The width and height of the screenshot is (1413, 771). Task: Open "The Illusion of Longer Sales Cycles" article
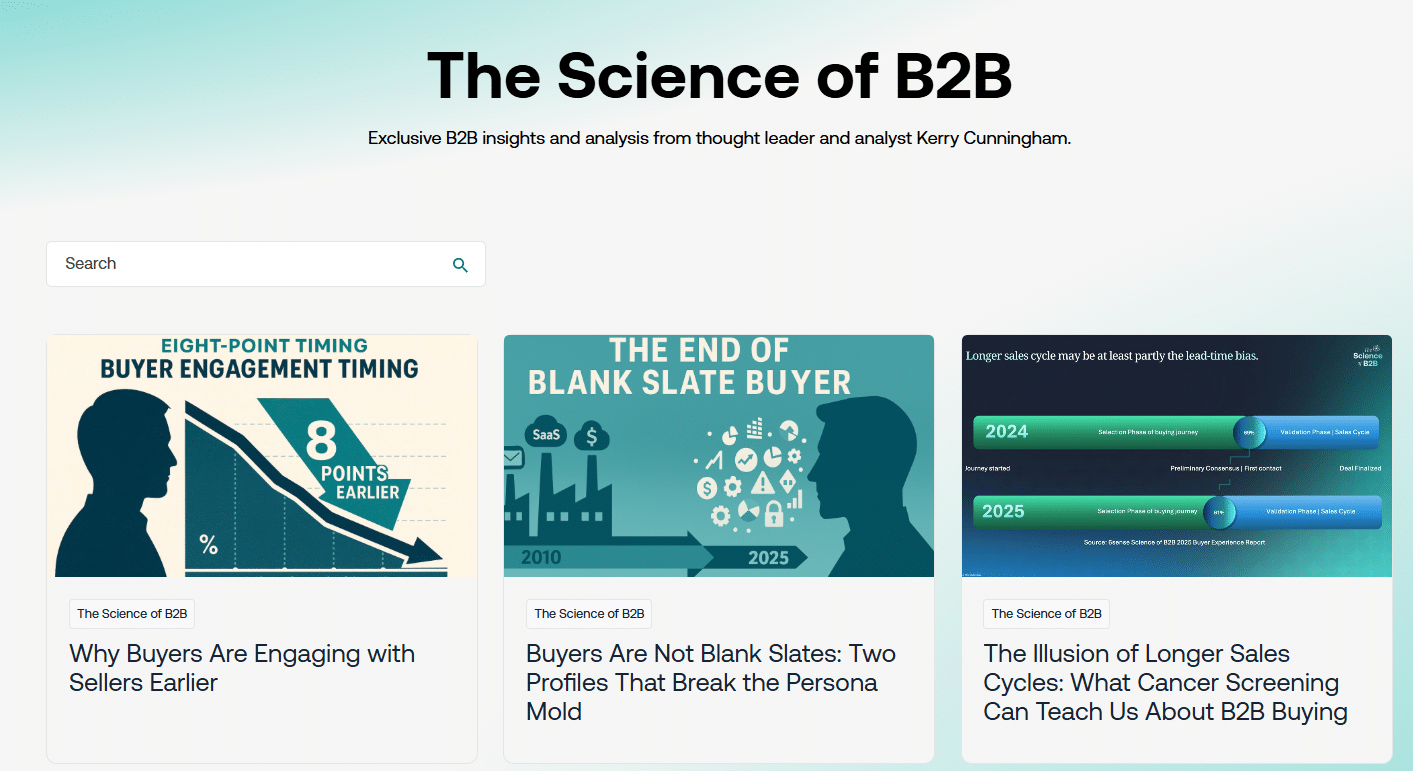pyautogui.click(x=1165, y=682)
